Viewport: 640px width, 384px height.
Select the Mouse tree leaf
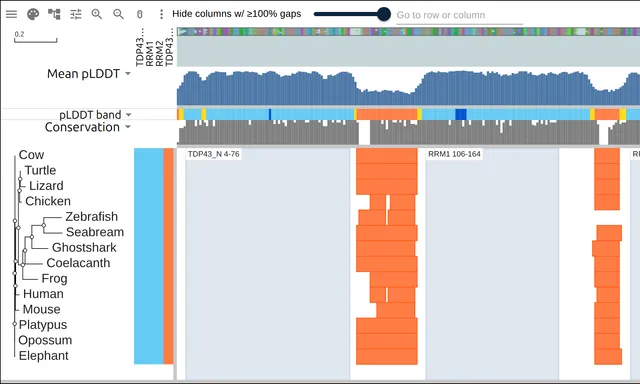(x=42, y=309)
